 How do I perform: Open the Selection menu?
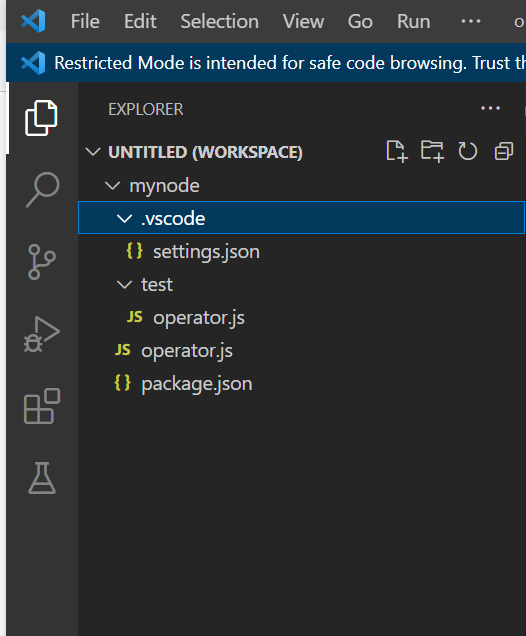pos(219,21)
